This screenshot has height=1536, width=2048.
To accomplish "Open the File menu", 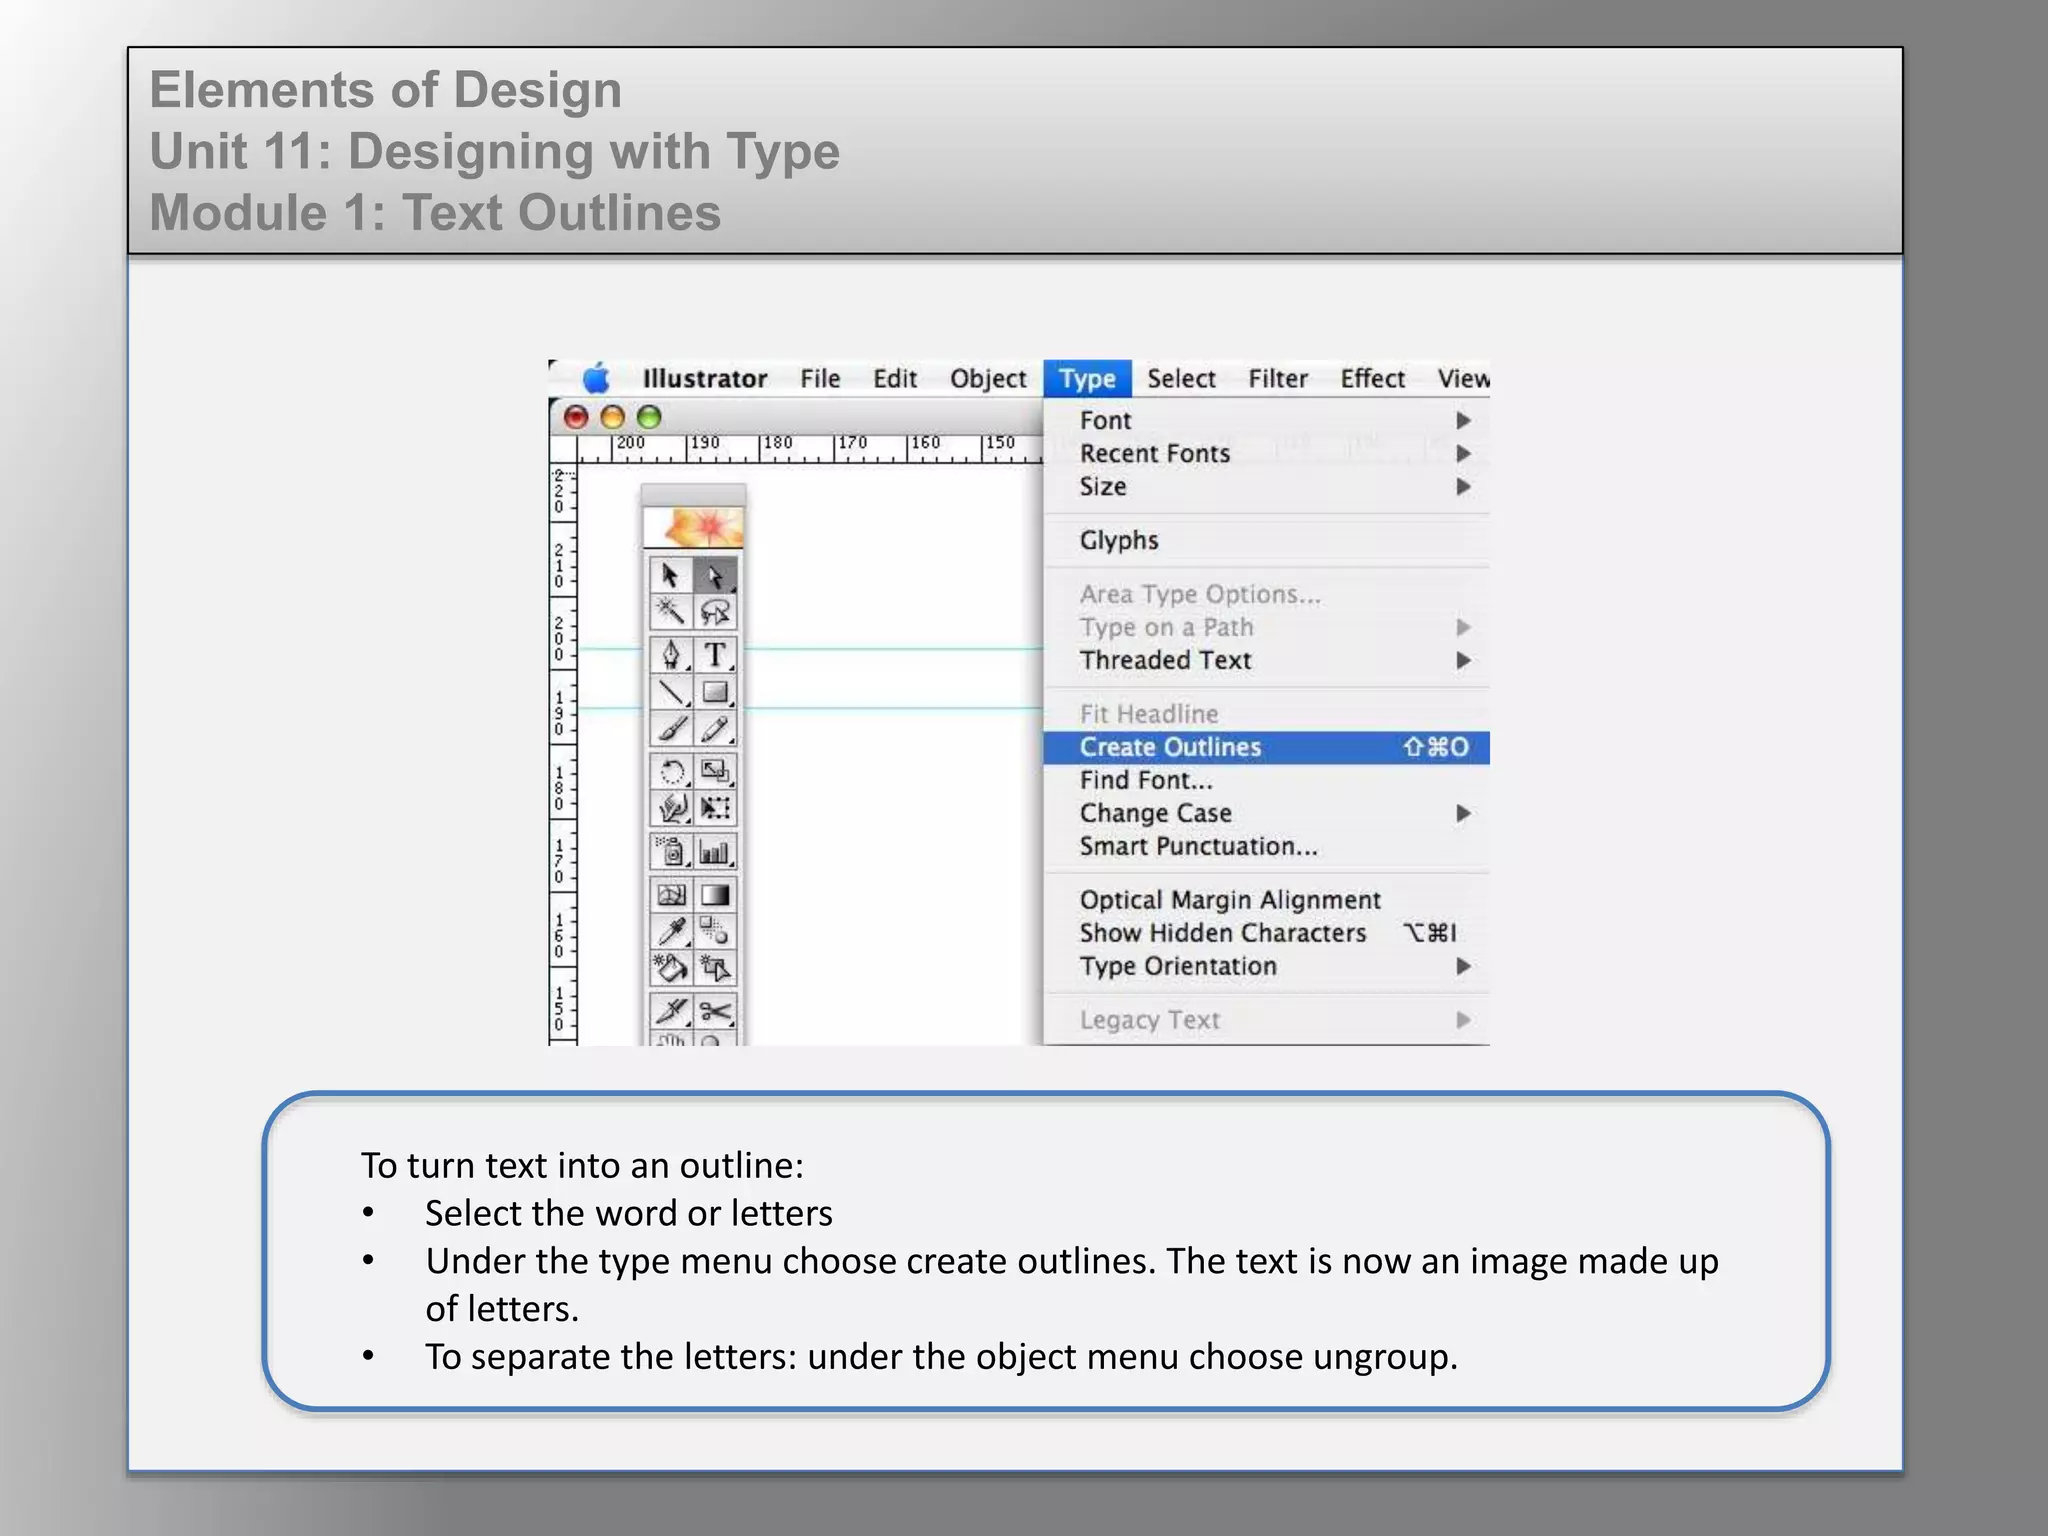I will click(820, 379).
